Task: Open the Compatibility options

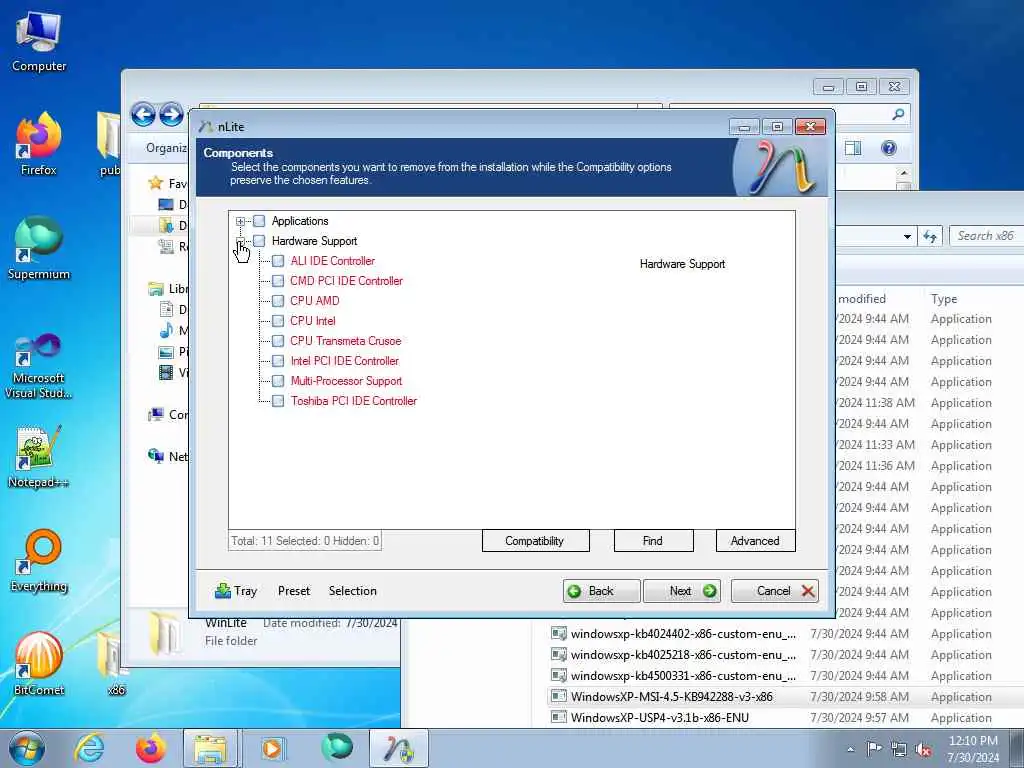Action: coord(535,541)
